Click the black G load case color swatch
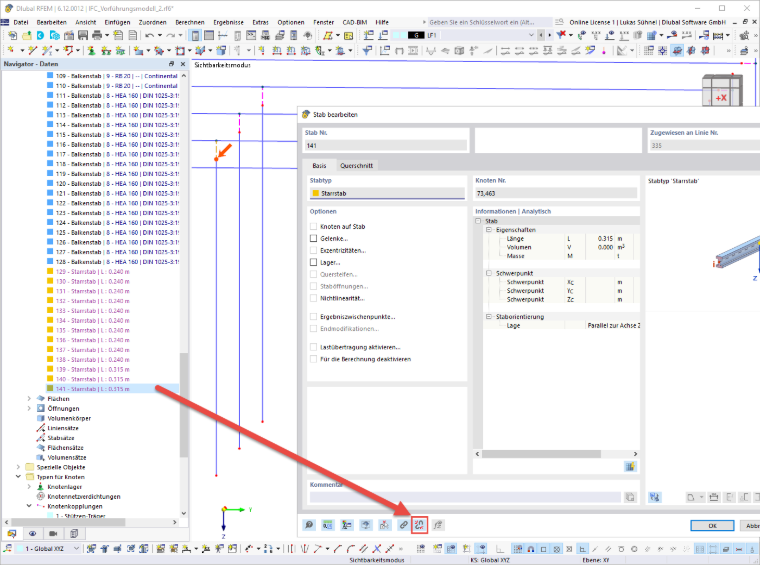Screen dimensions: 760x565 [416, 35]
